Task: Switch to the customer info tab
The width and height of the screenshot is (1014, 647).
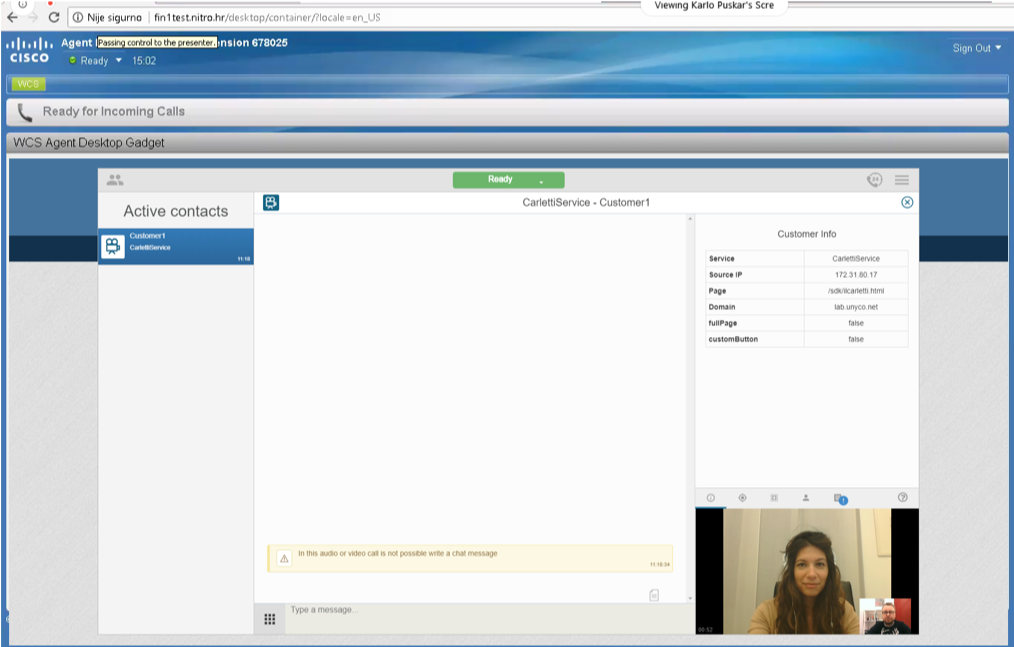Action: pyautogui.click(x=711, y=497)
